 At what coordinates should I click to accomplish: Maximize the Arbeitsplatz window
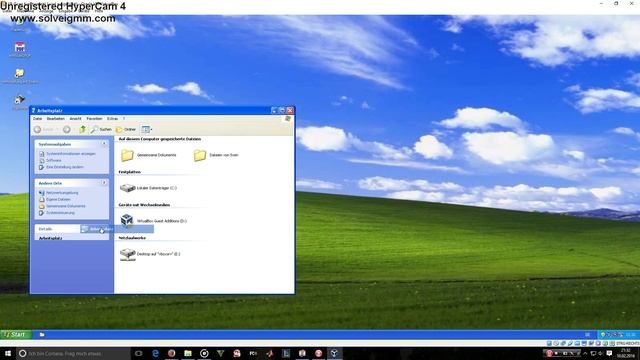(282, 110)
